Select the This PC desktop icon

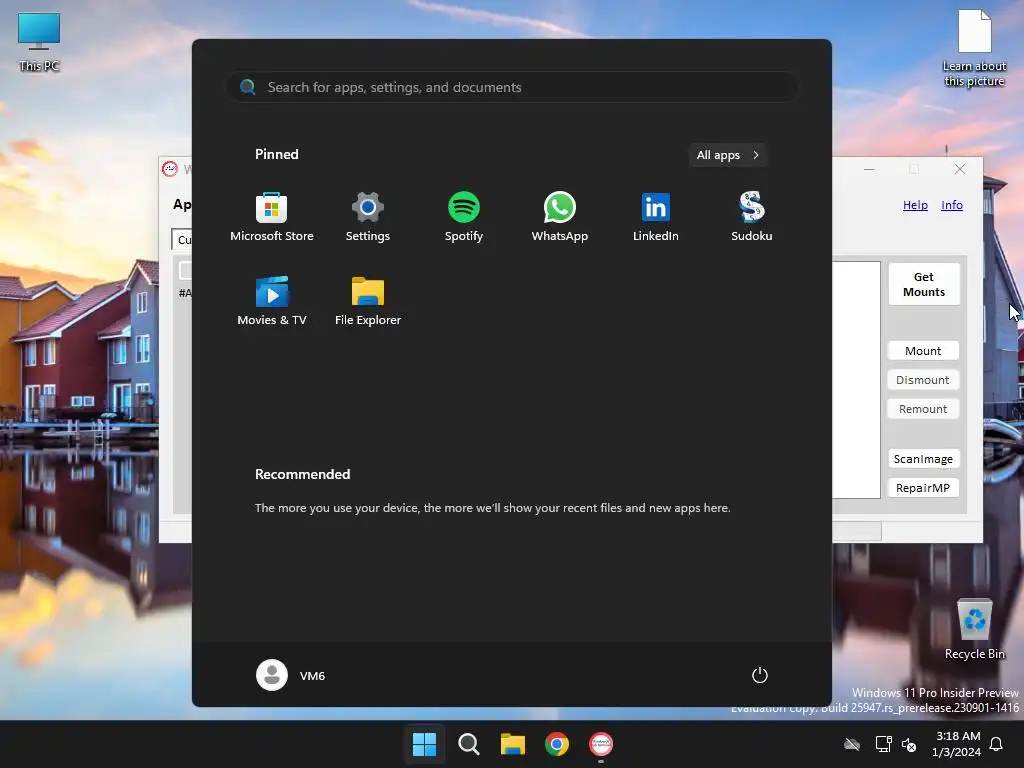39,42
